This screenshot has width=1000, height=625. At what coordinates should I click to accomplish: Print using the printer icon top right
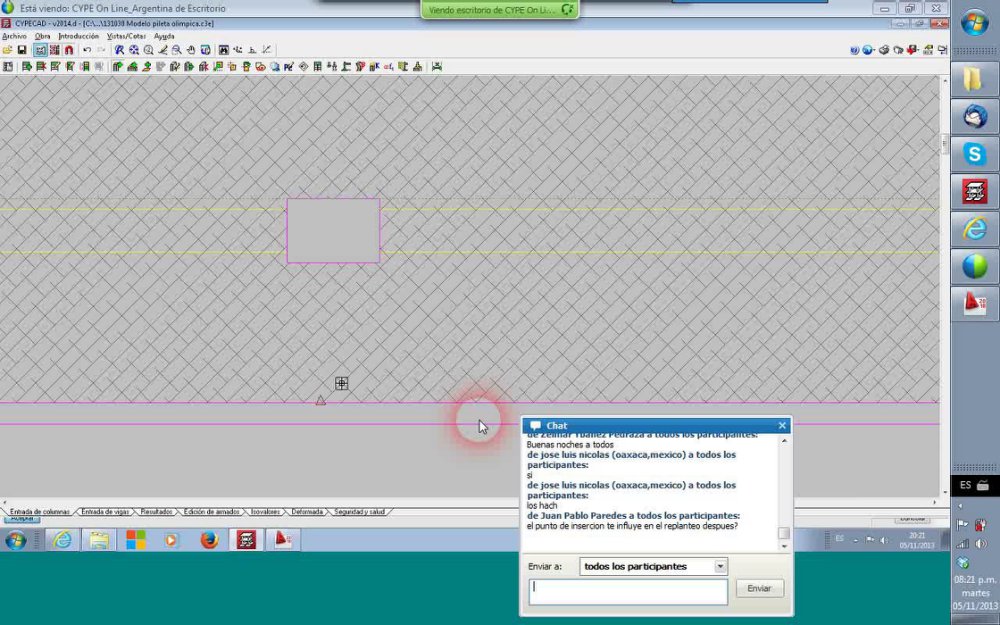click(883, 50)
